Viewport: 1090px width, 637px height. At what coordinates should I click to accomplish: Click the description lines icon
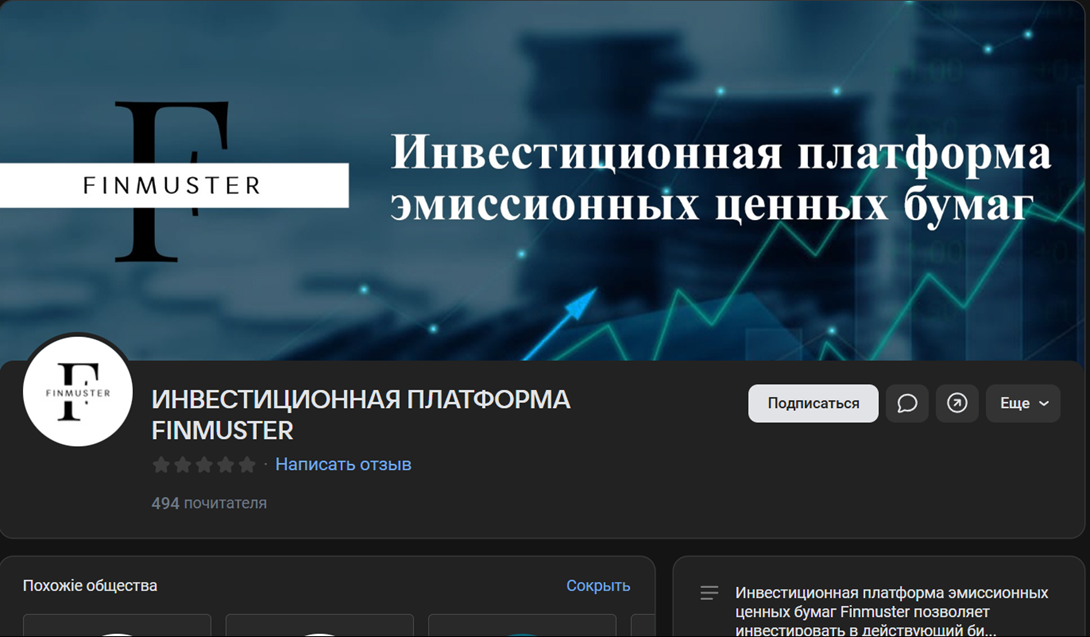click(709, 592)
